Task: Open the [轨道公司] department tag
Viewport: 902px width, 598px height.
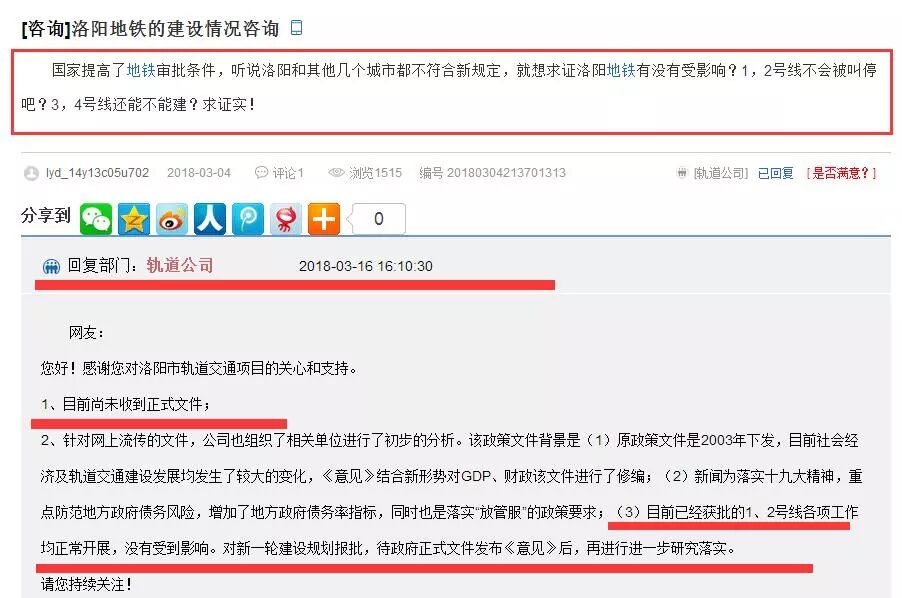Action: click(x=721, y=173)
